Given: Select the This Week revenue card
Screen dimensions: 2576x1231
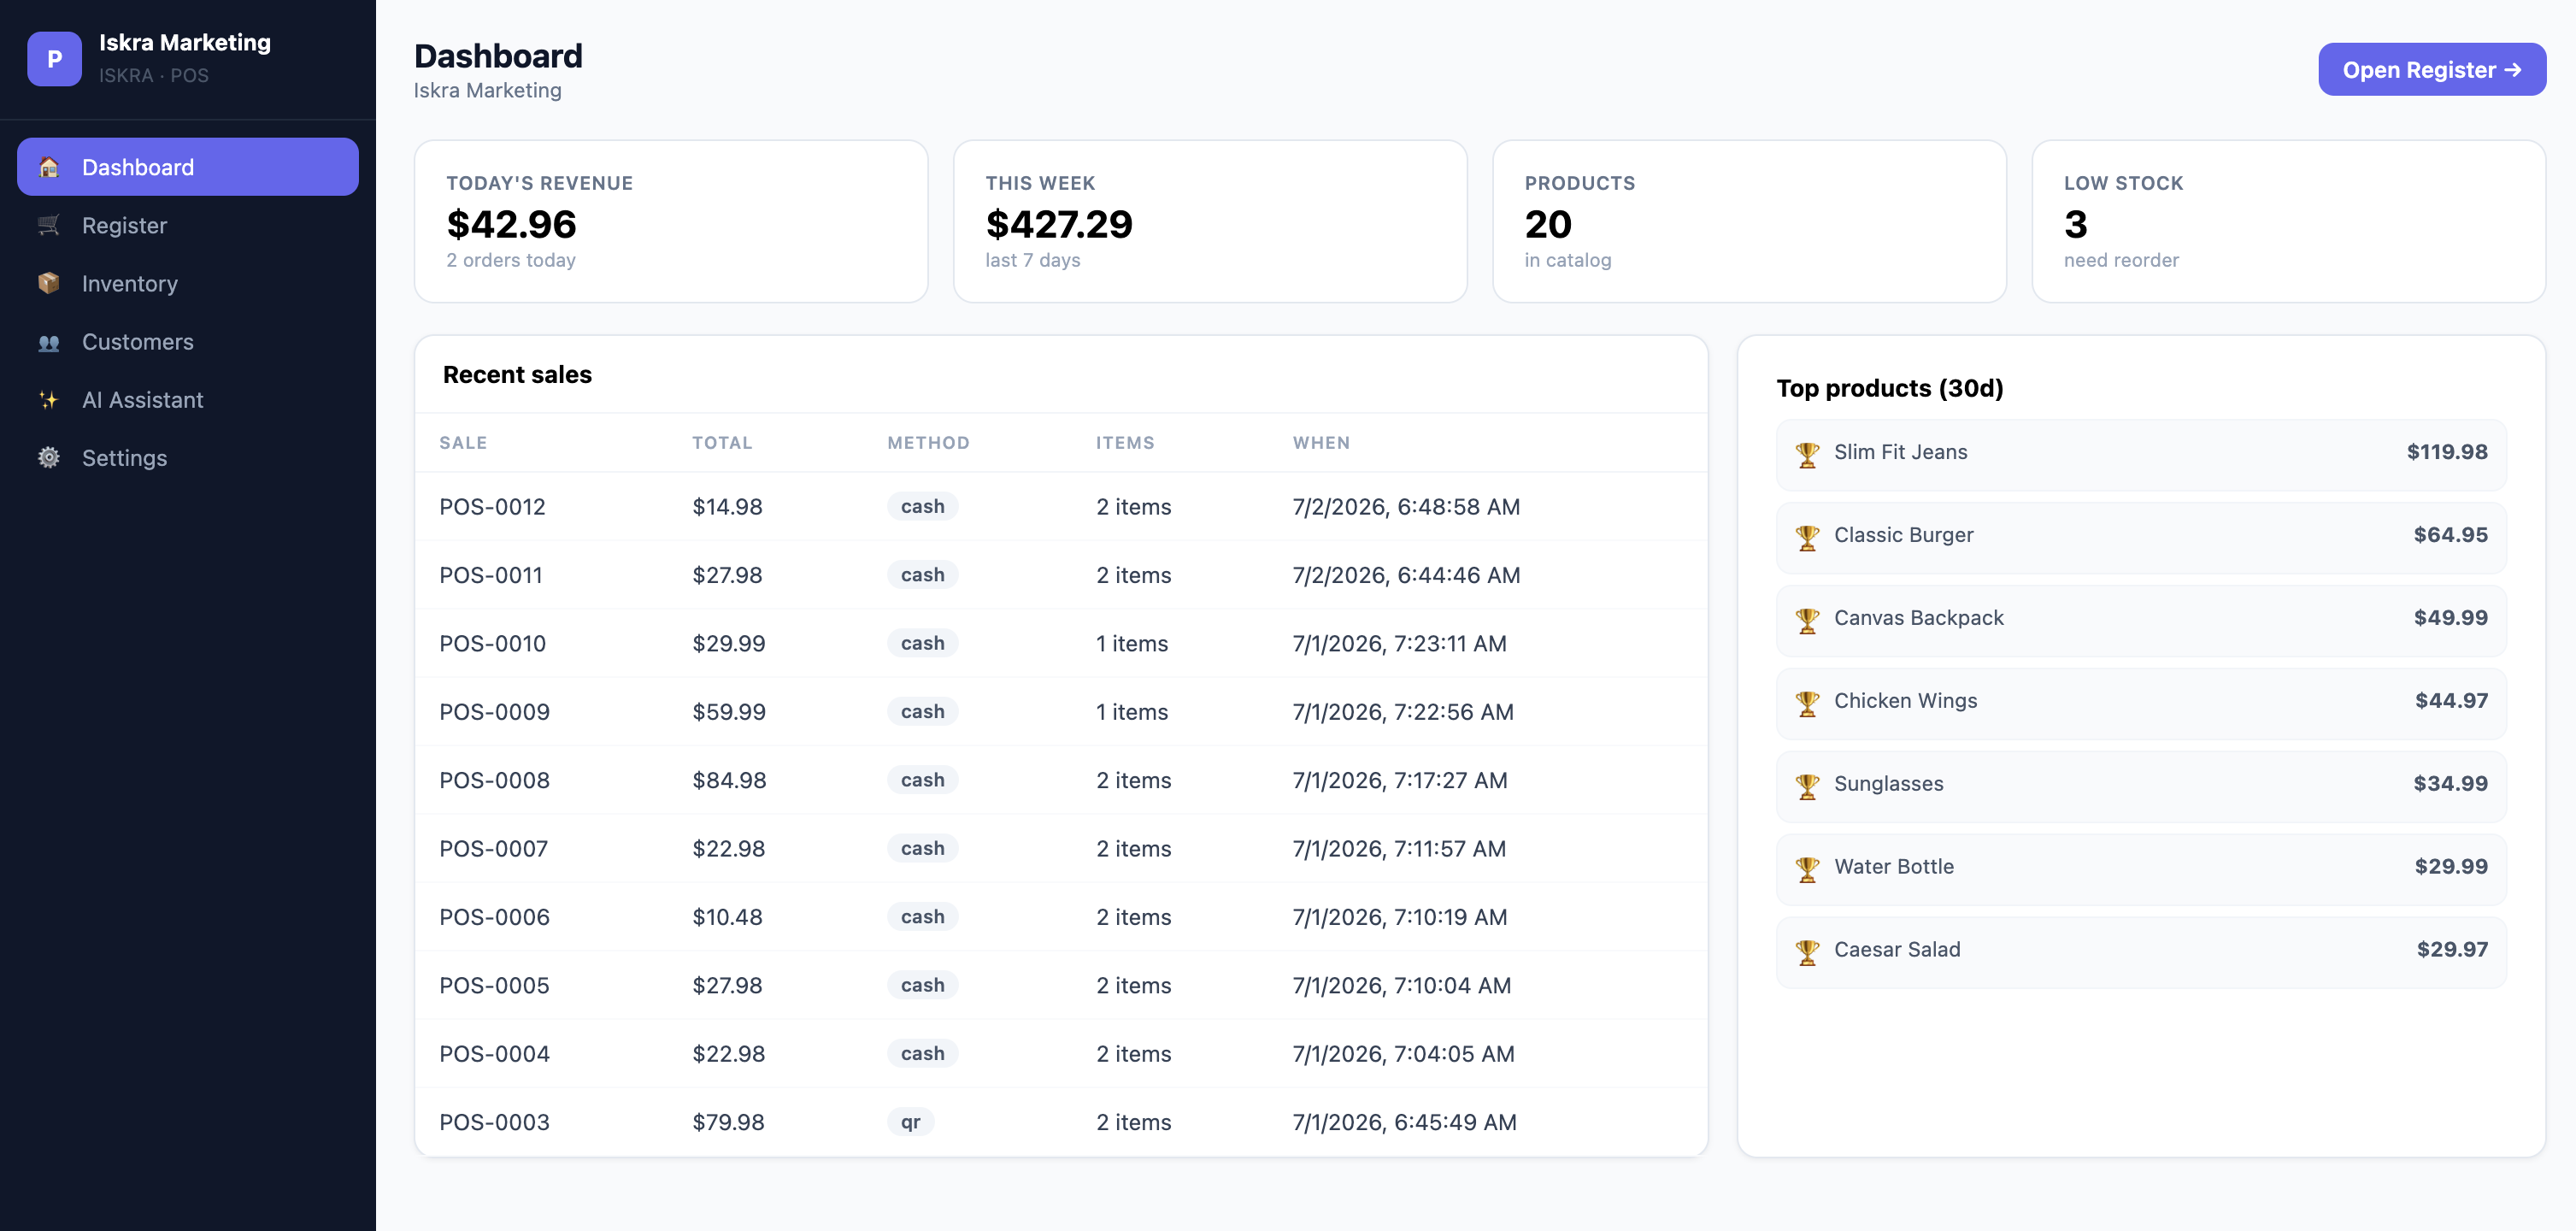Looking at the screenshot, I should tap(1210, 221).
